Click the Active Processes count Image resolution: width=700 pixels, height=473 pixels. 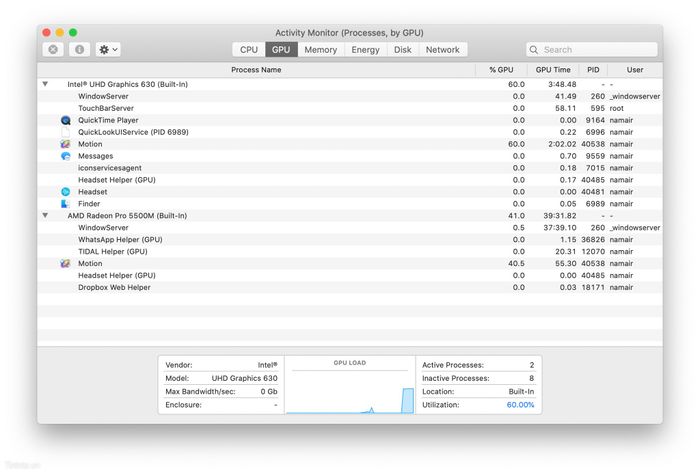(x=532, y=365)
